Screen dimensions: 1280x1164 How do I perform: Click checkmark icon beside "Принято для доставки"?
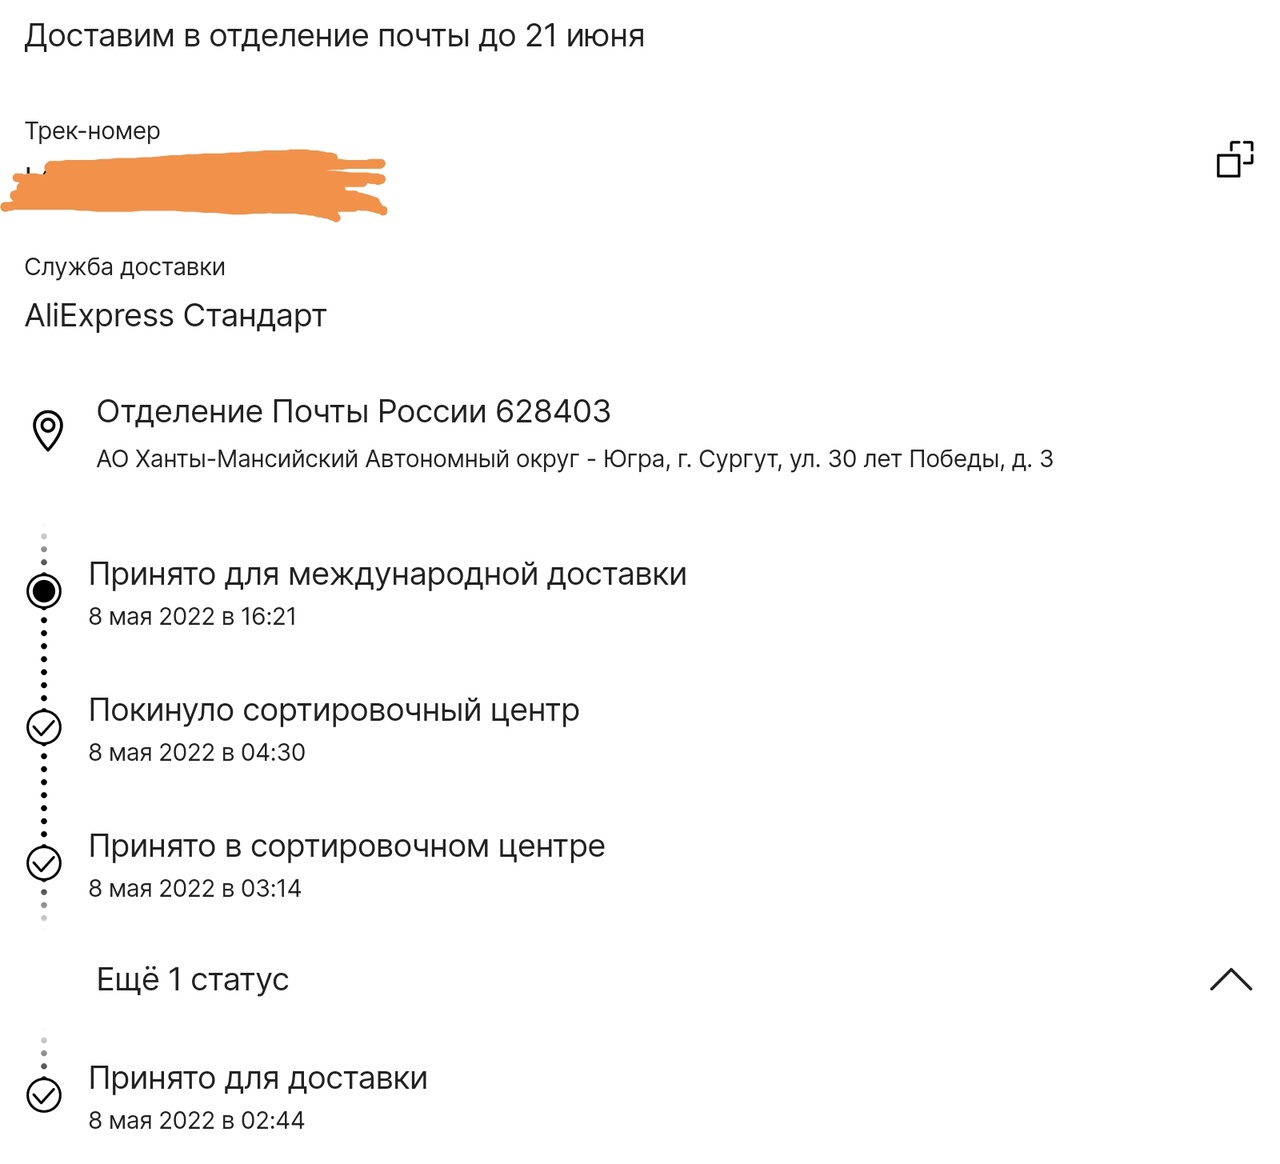44,1095
